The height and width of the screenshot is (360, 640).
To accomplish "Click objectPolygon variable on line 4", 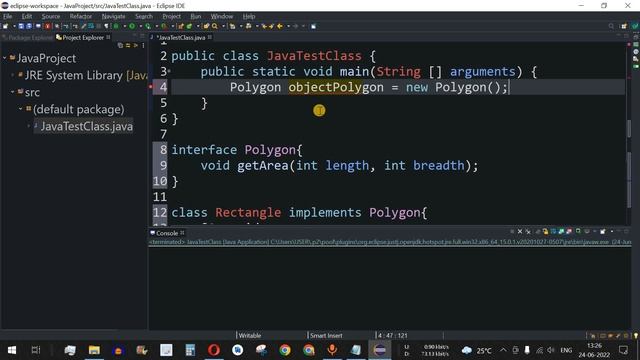I will (336, 87).
